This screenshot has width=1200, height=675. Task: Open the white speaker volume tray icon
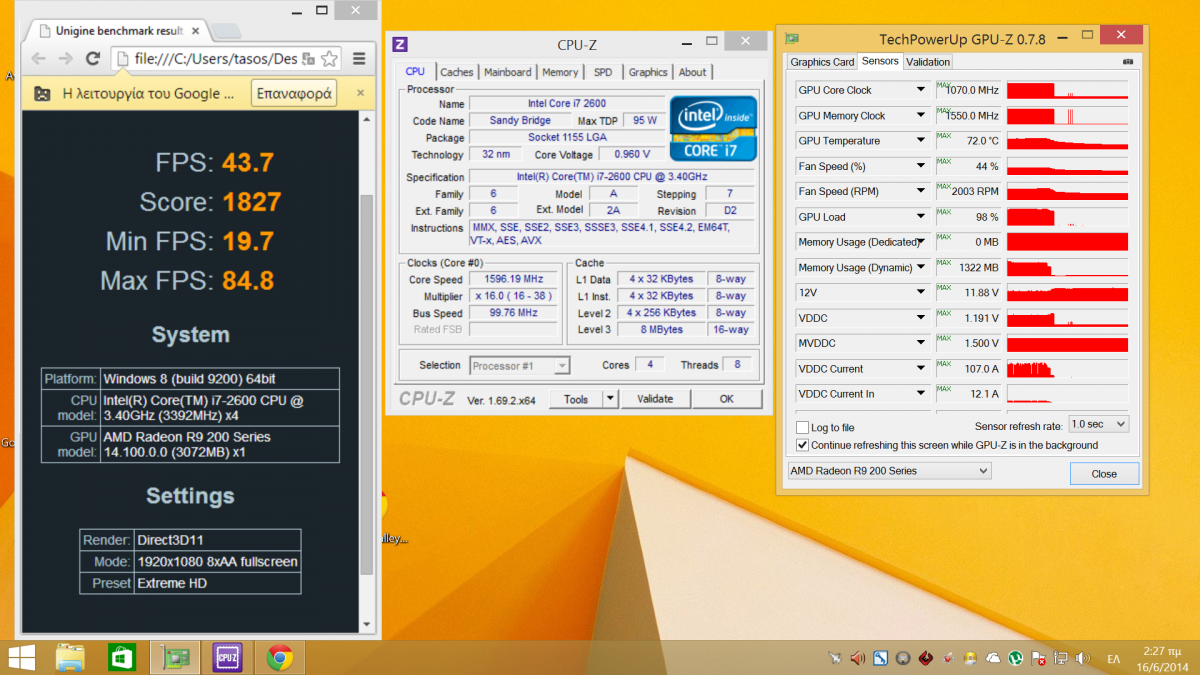click(x=1083, y=658)
